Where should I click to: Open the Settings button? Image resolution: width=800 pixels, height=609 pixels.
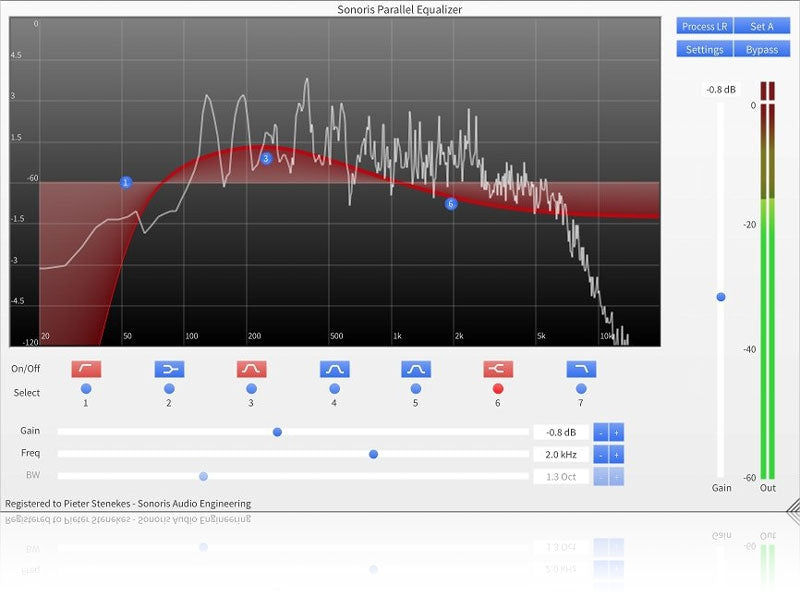tap(705, 49)
